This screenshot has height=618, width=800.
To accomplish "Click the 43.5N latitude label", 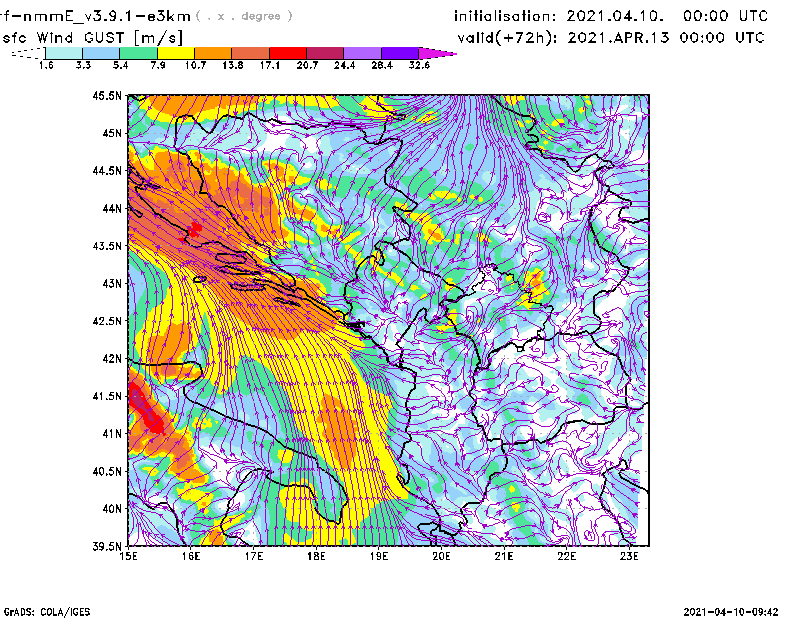I will pyautogui.click(x=107, y=246).
